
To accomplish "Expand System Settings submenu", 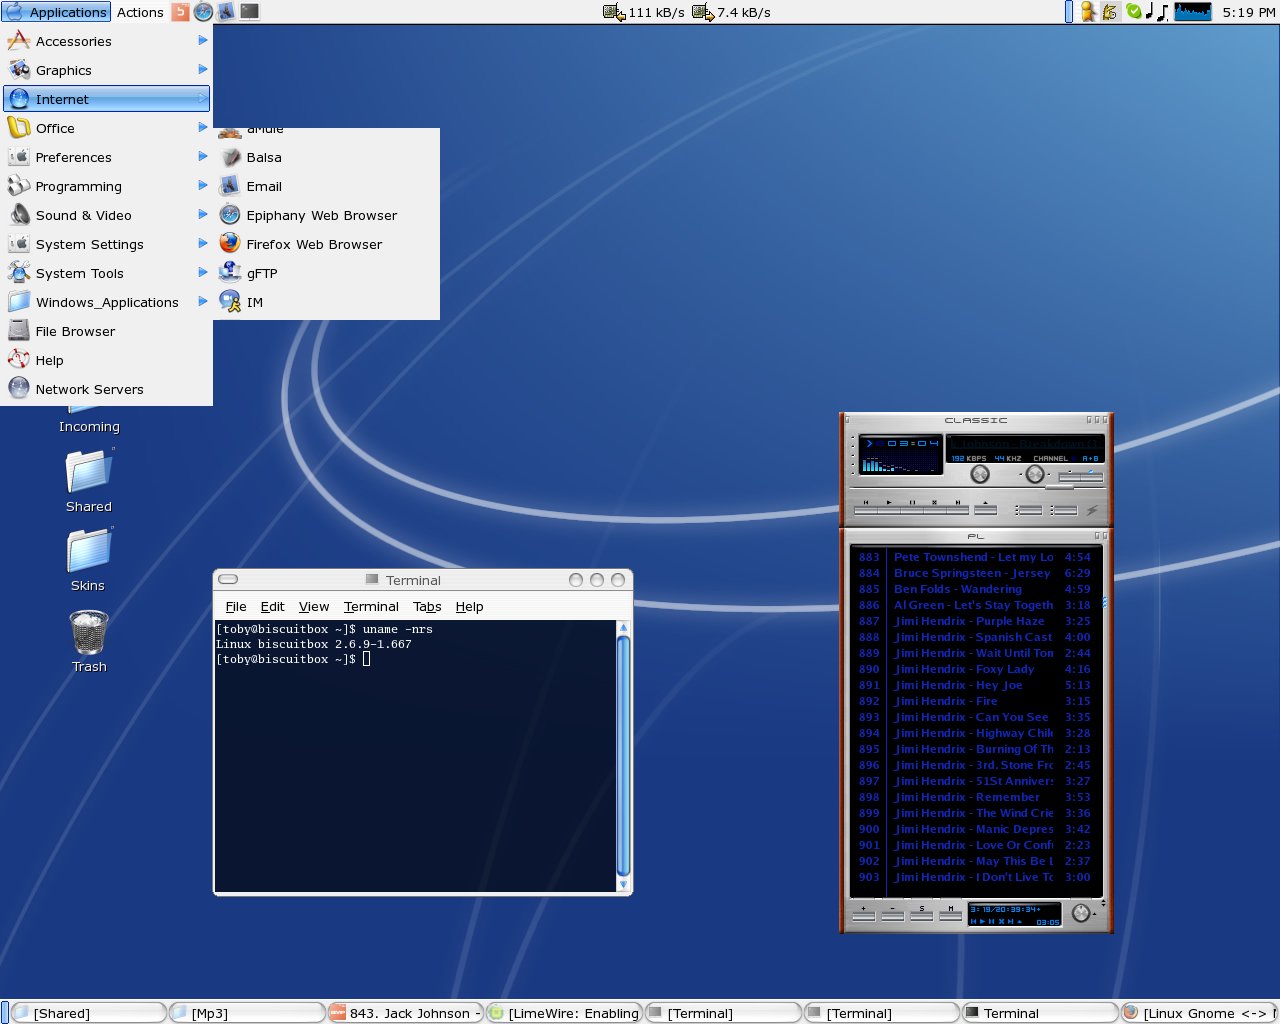I will (106, 244).
